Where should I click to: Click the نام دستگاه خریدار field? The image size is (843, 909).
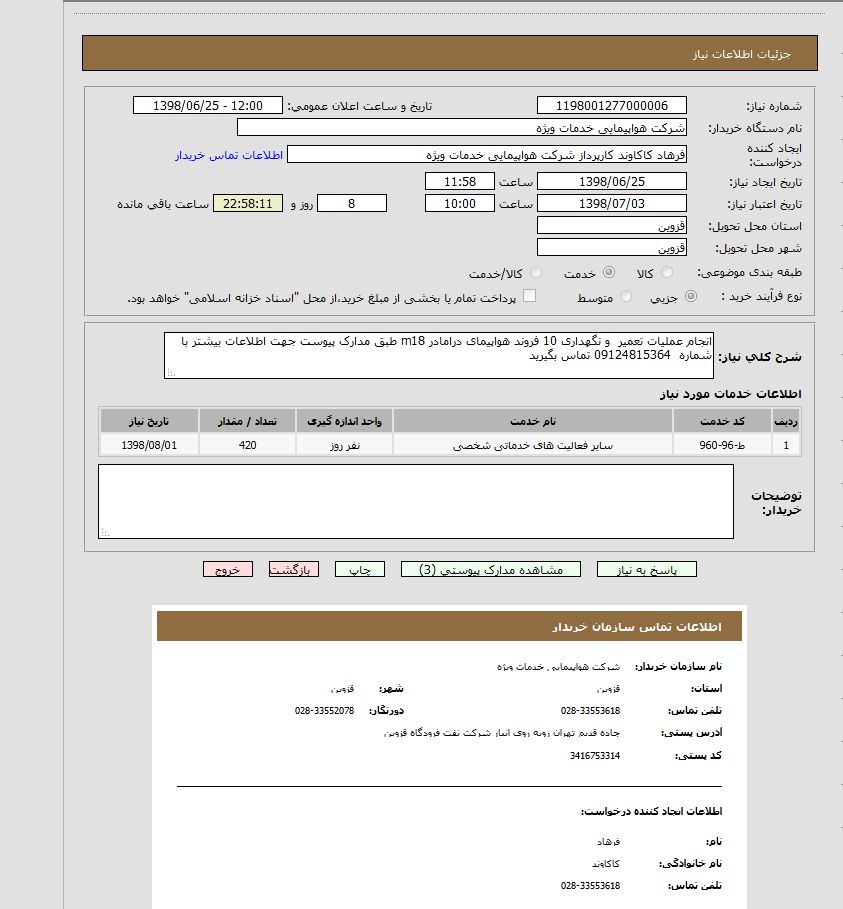[x=461, y=128]
